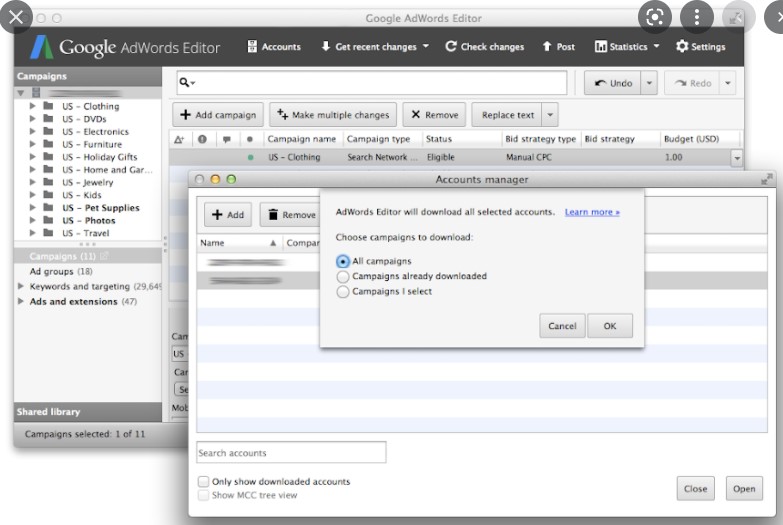Click the search magnifier filter icon
Screen dimensions: 783x525
[x=187, y=82]
